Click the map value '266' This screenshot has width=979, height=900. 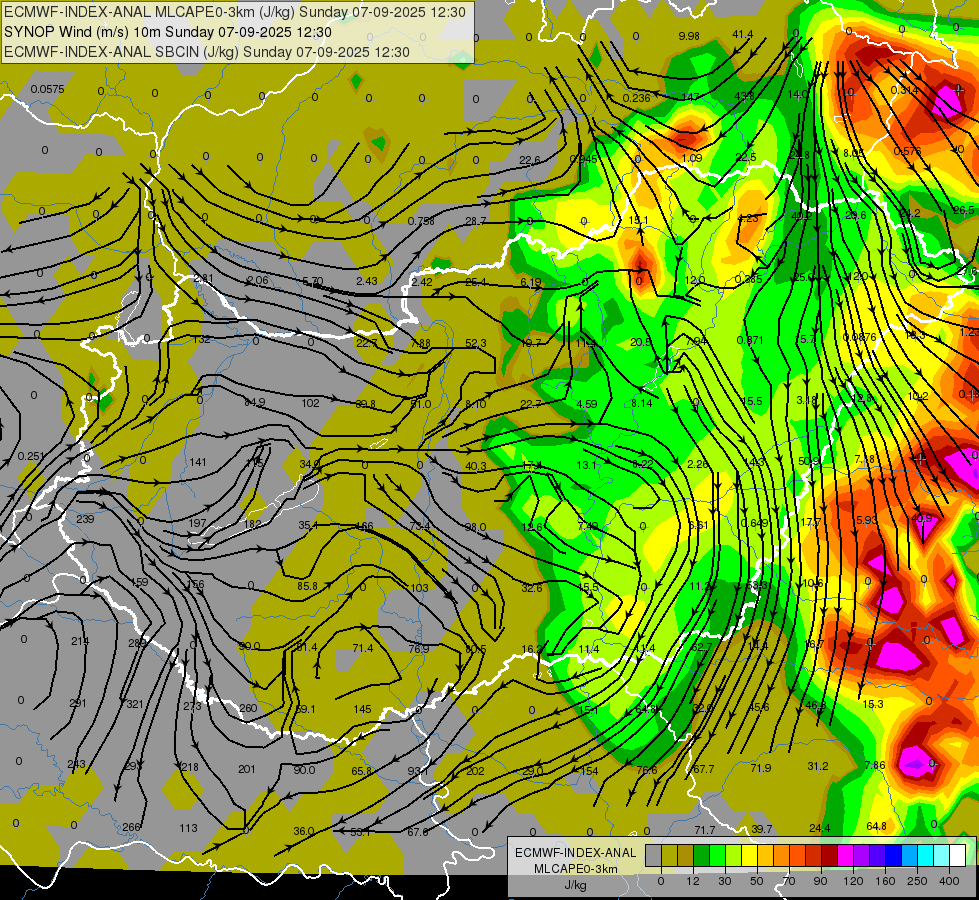pyautogui.click(x=131, y=827)
